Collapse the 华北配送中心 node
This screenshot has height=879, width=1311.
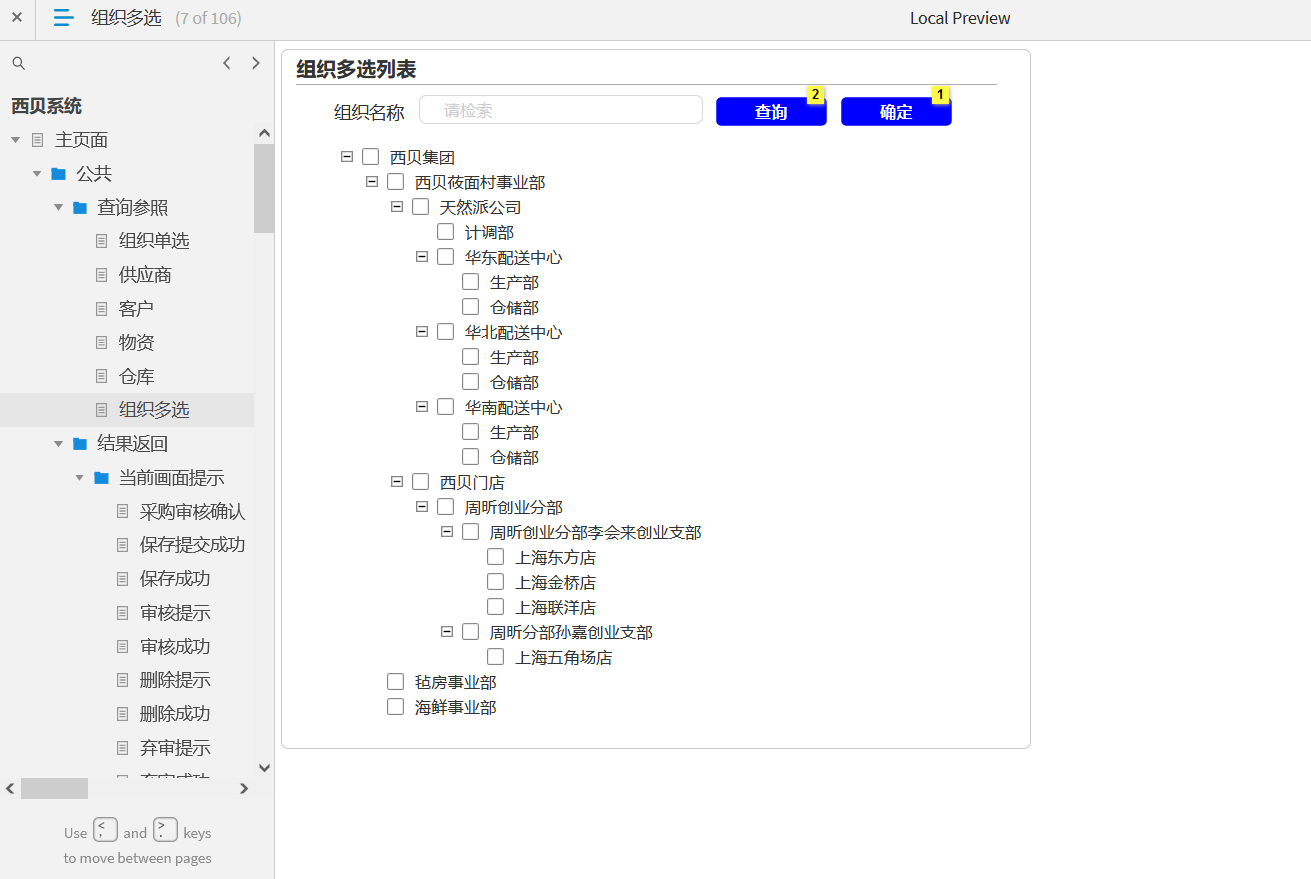[422, 331]
